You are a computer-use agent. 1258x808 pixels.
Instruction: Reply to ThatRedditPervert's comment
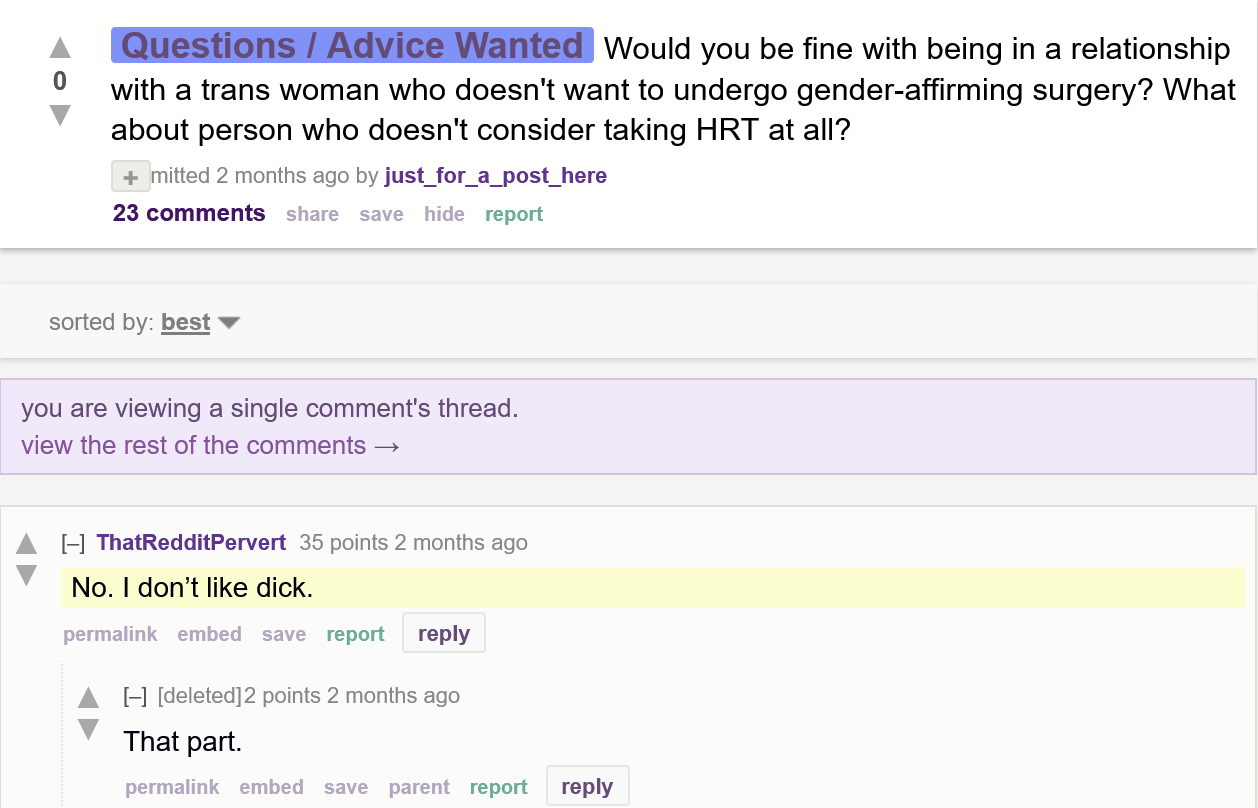click(444, 633)
